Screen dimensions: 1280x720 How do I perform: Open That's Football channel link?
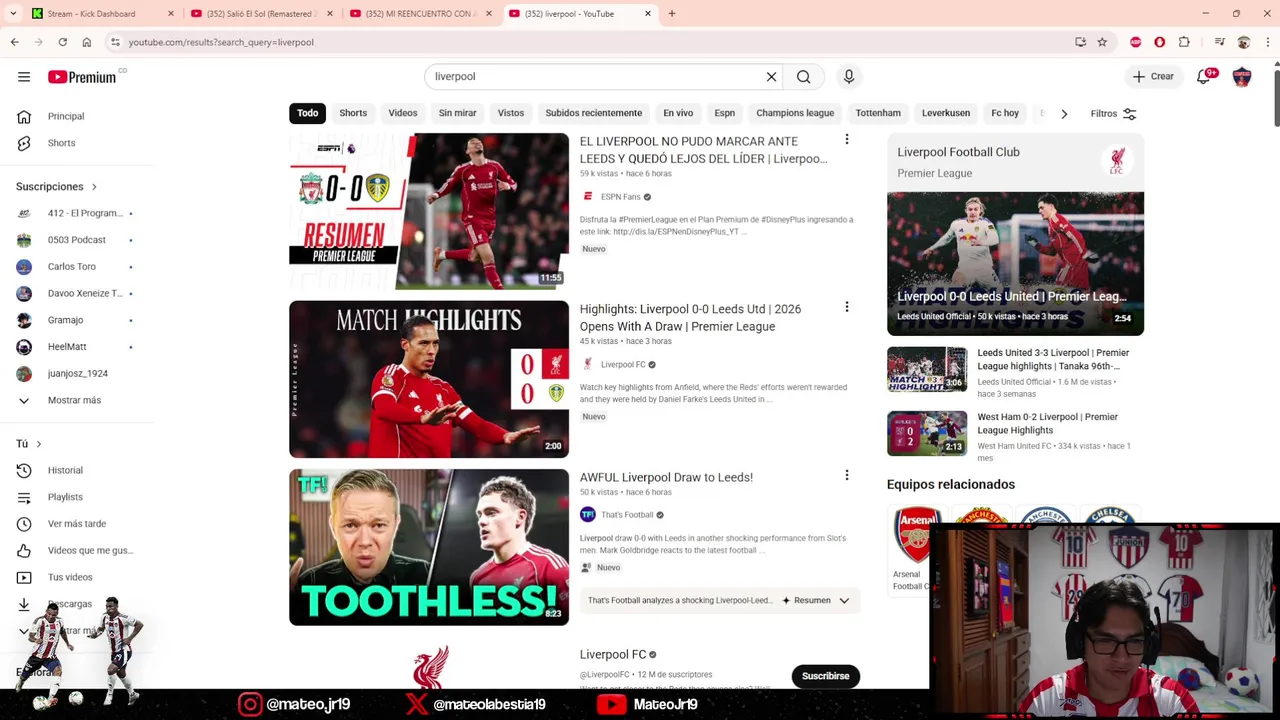(x=627, y=515)
